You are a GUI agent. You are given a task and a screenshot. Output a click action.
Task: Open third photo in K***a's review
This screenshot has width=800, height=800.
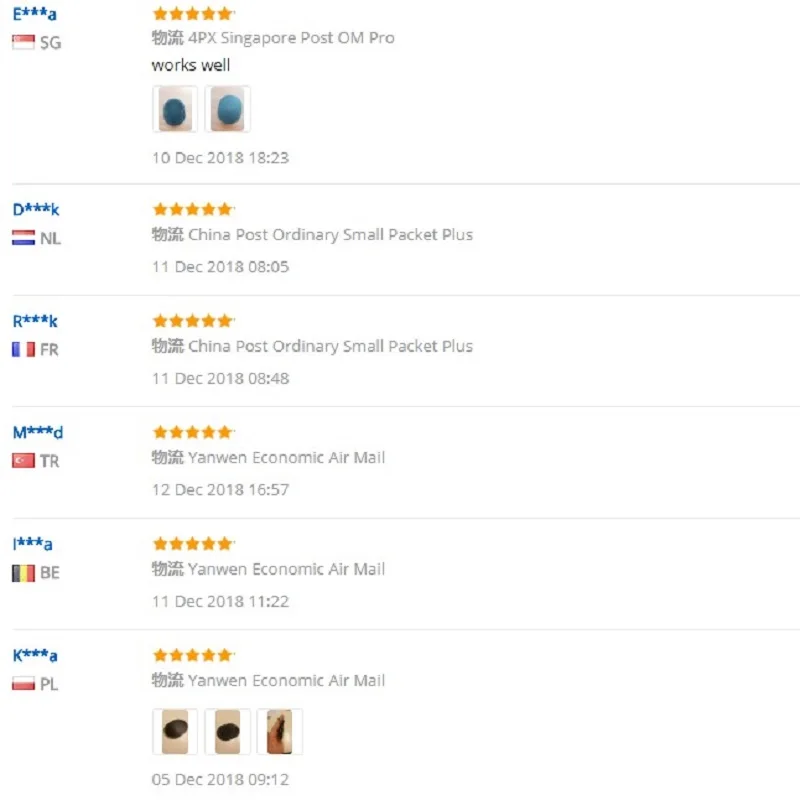click(x=279, y=732)
